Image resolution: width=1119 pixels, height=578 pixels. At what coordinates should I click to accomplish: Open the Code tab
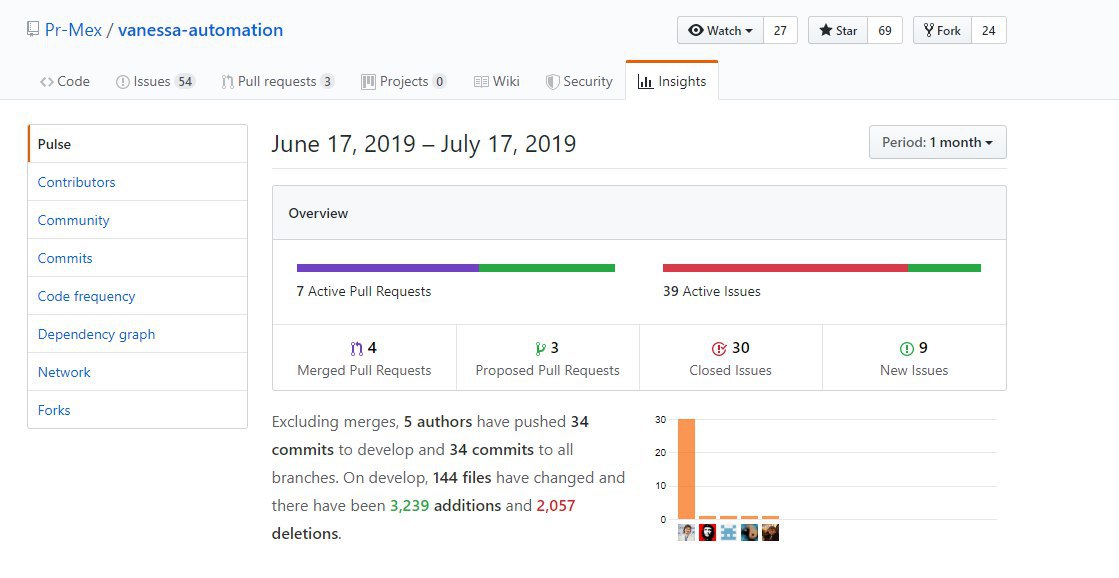click(x=65, y=81)
